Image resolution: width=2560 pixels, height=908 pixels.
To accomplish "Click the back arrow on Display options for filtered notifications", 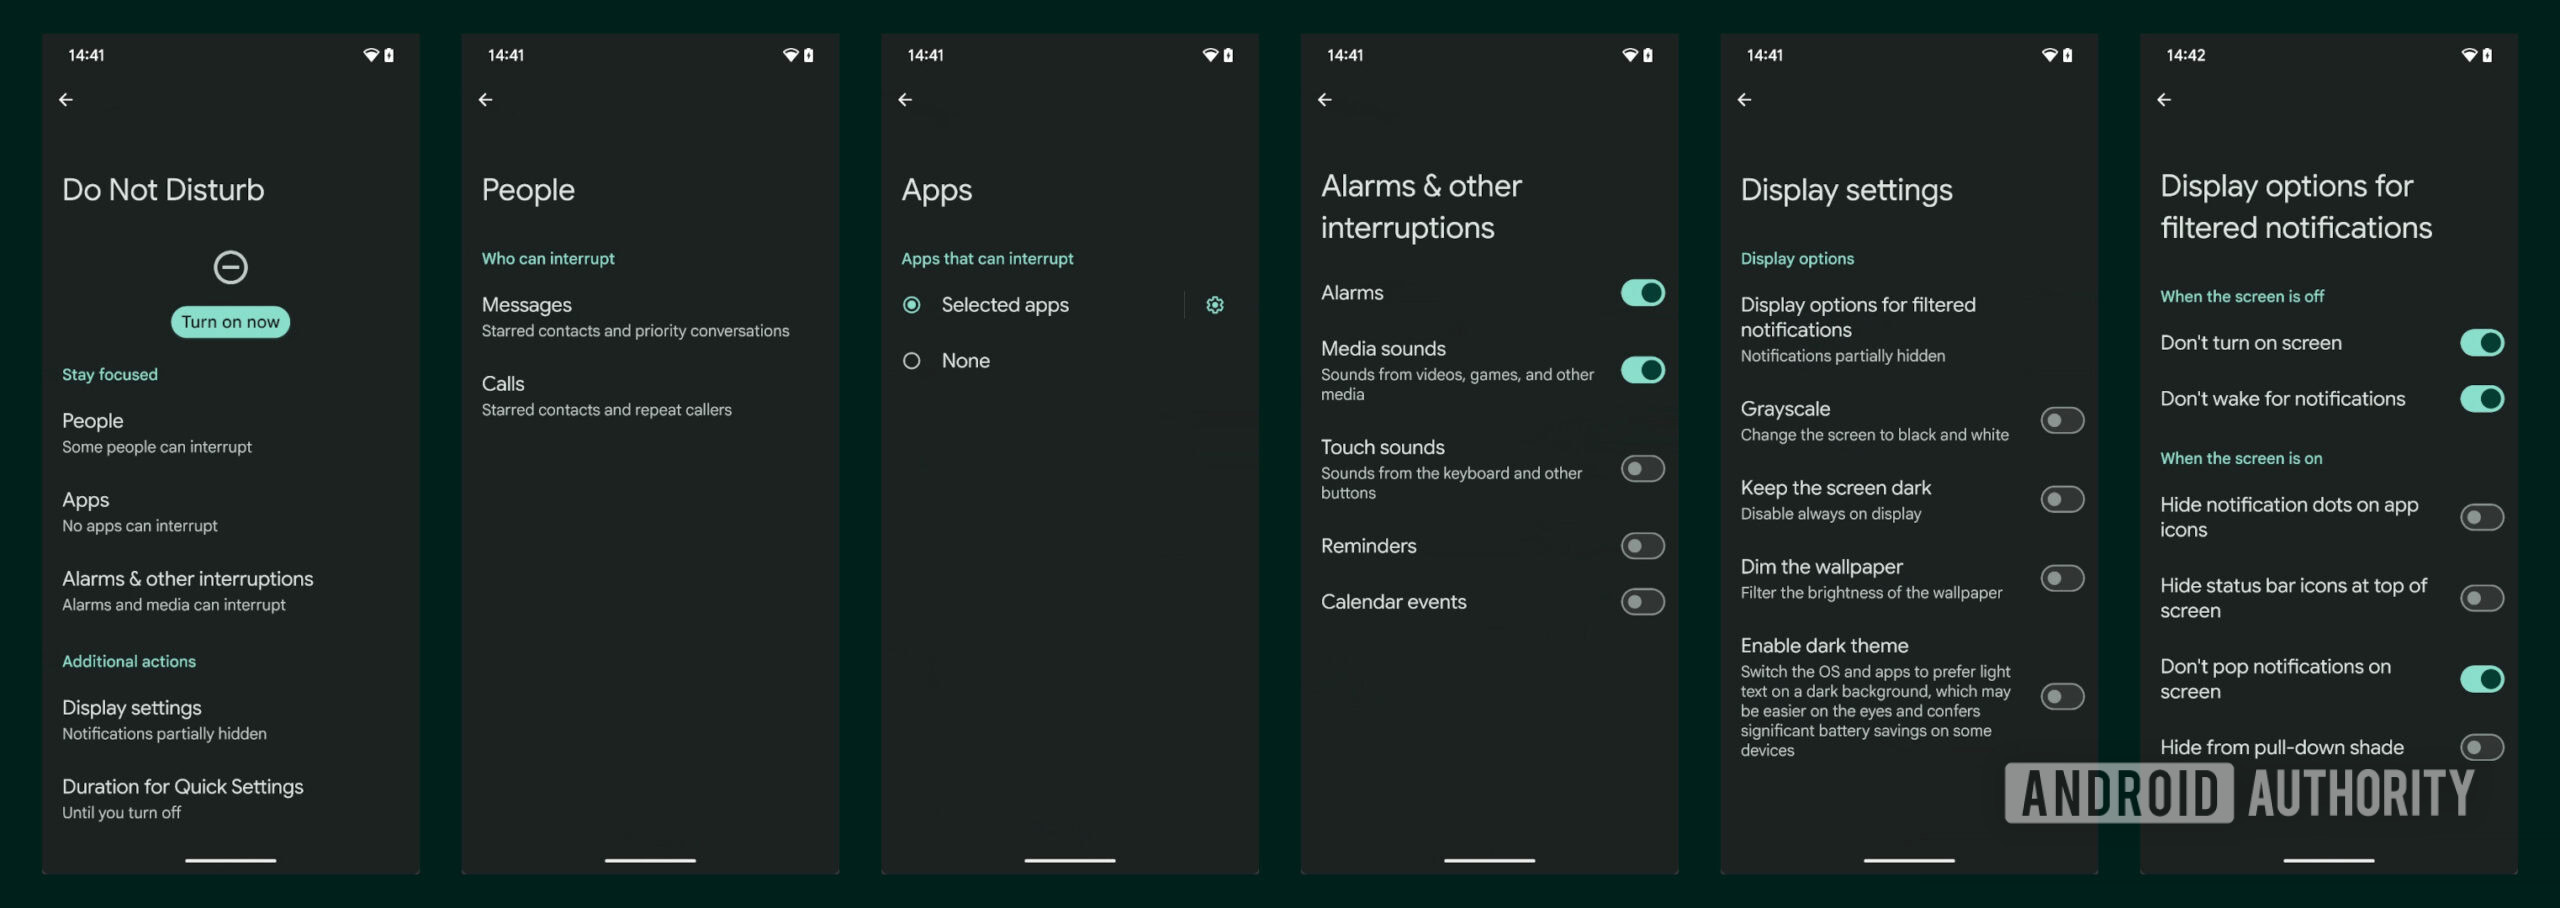I will pos(2165,99).
